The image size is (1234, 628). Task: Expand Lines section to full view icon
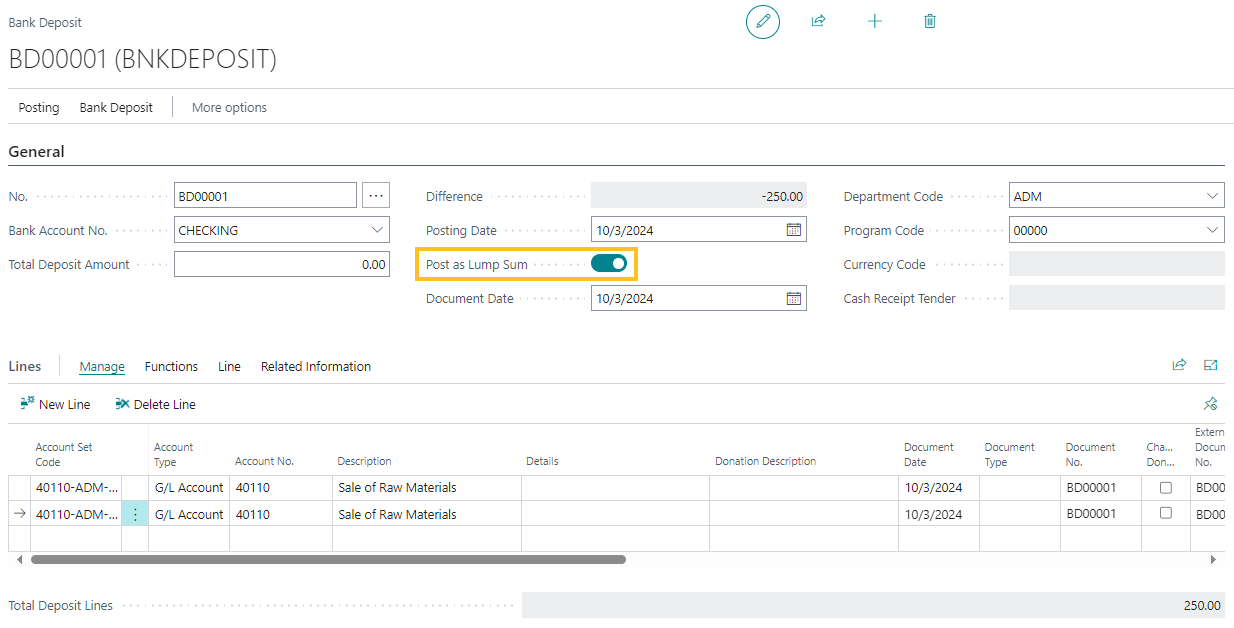pos(1211,365)
